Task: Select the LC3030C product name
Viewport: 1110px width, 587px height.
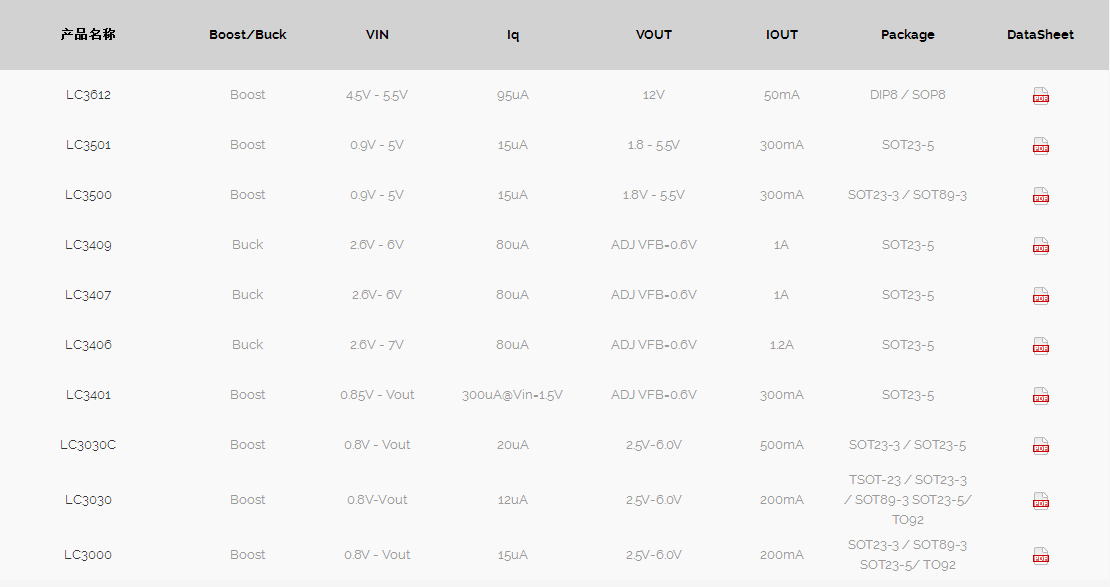Action: pos(88,445)
